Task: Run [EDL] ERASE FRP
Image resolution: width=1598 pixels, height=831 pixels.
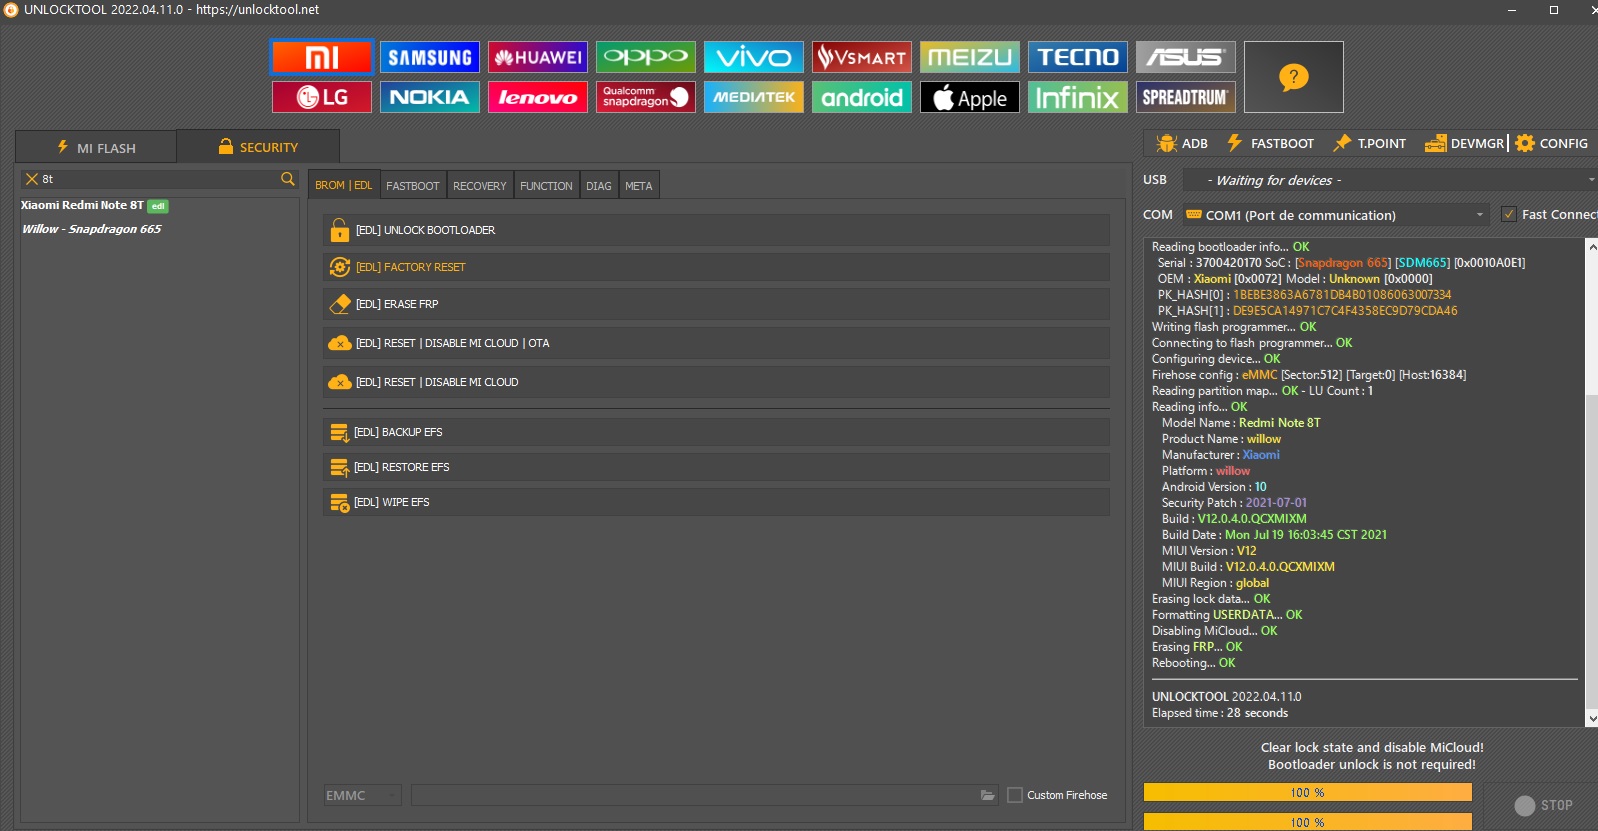Action: [x=716, y=304]
